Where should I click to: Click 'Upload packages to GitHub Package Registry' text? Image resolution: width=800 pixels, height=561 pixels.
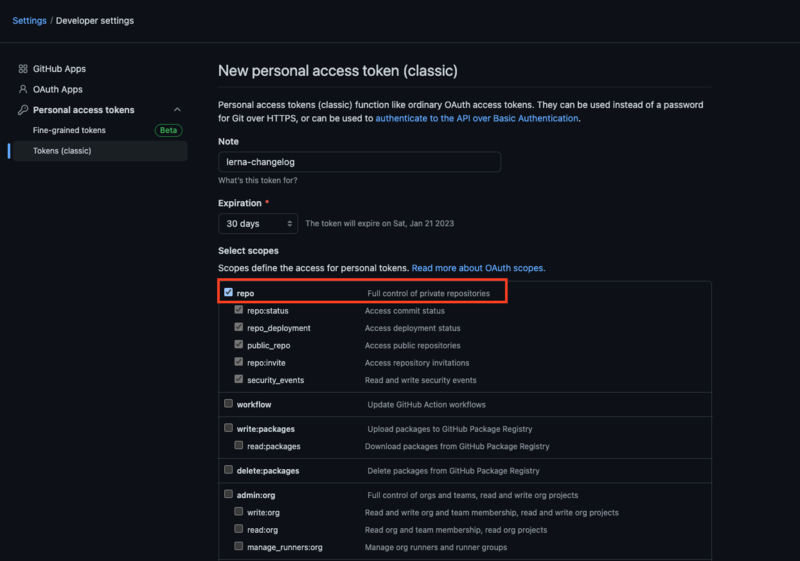pyautogui.click(x=449, y=429)
